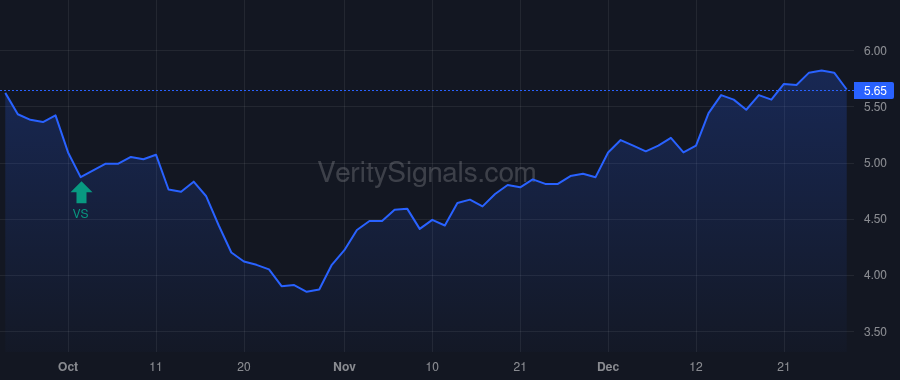This screenshot has height=380, width=900.
Task: Click the green VS up-arrow signal marker
Action: 82,192
